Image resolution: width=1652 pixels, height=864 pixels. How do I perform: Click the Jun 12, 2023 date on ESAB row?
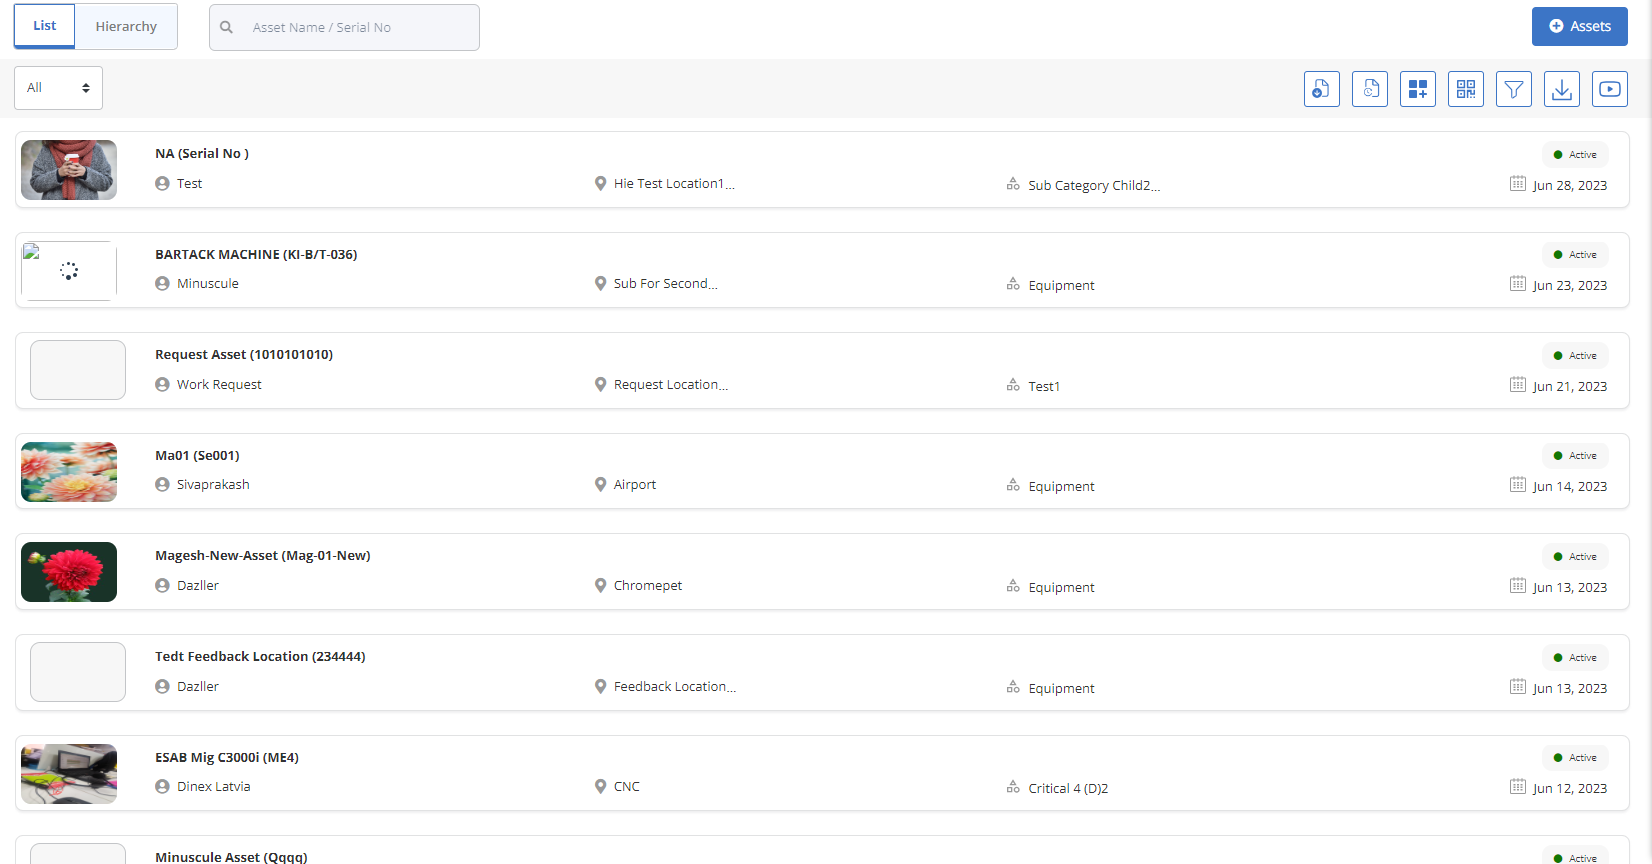(1569, 788)
